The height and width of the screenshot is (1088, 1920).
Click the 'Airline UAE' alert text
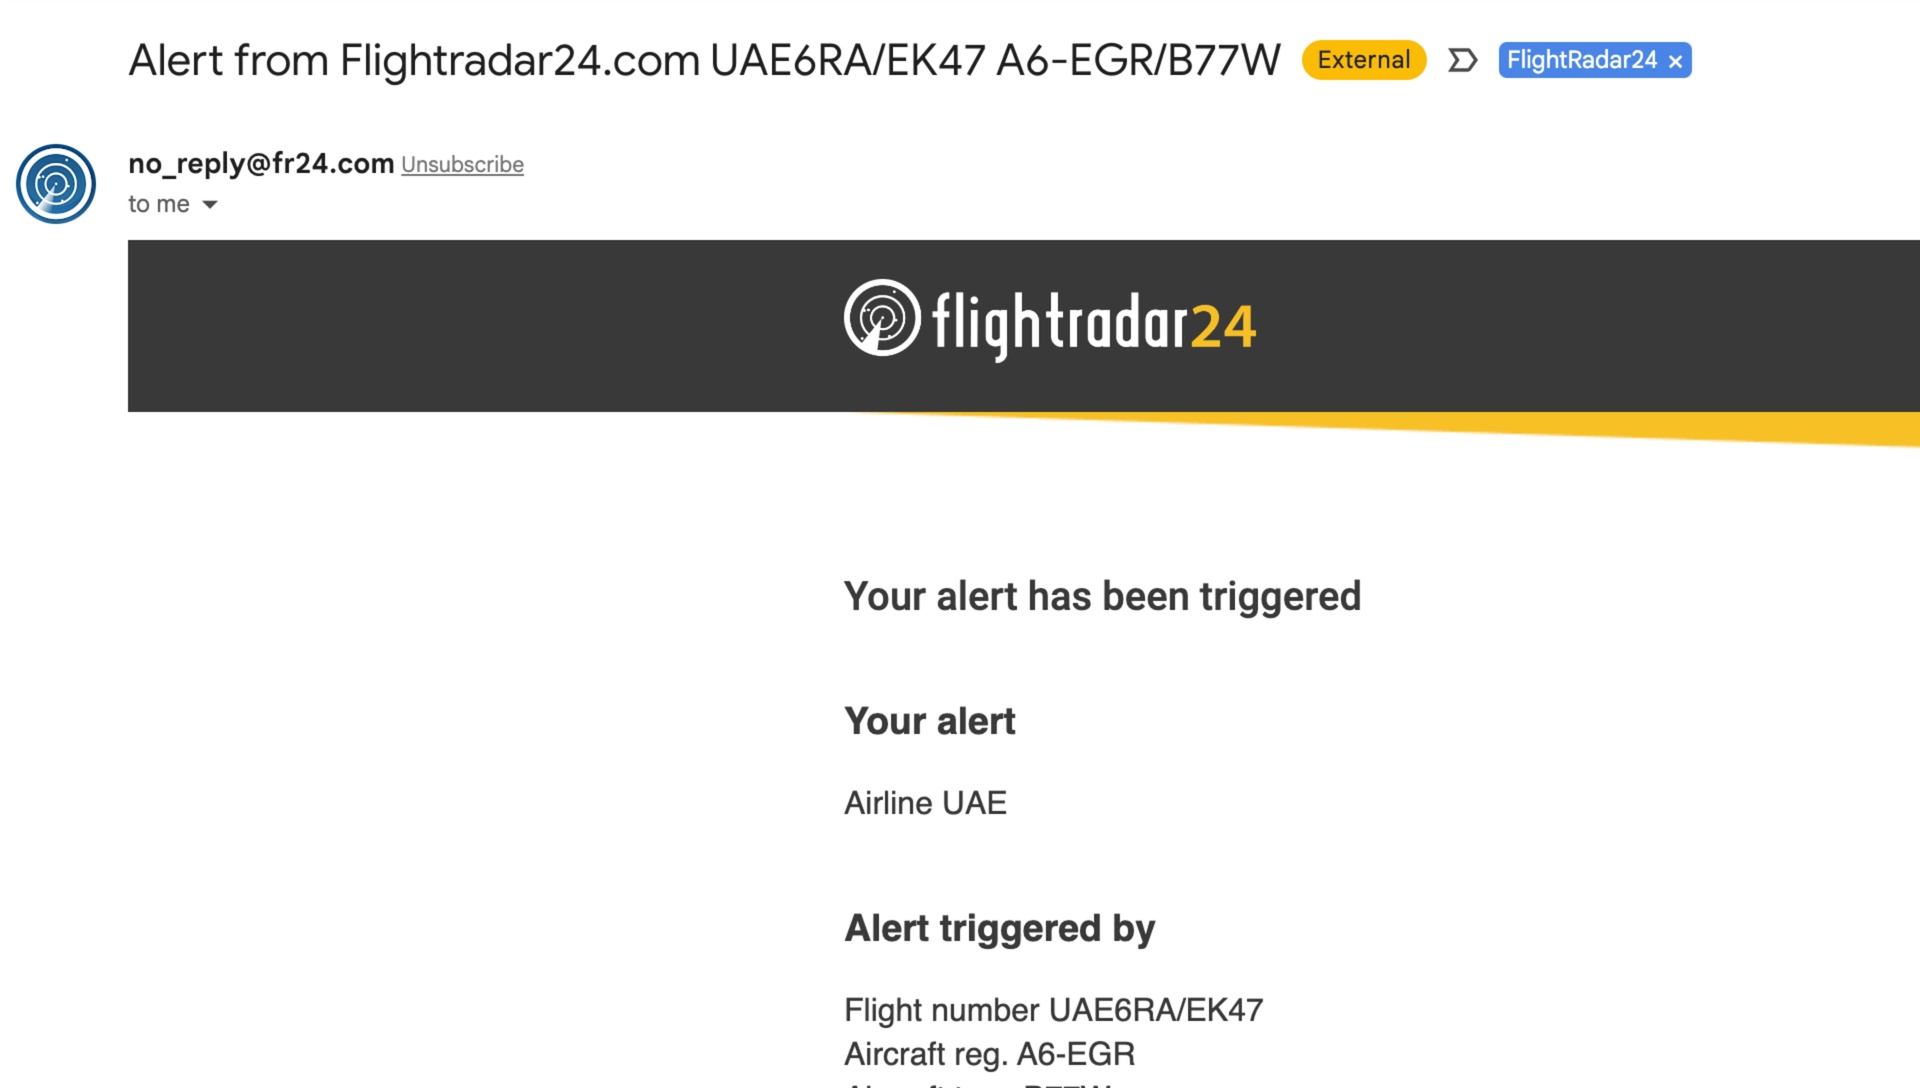tap(925, 803)
